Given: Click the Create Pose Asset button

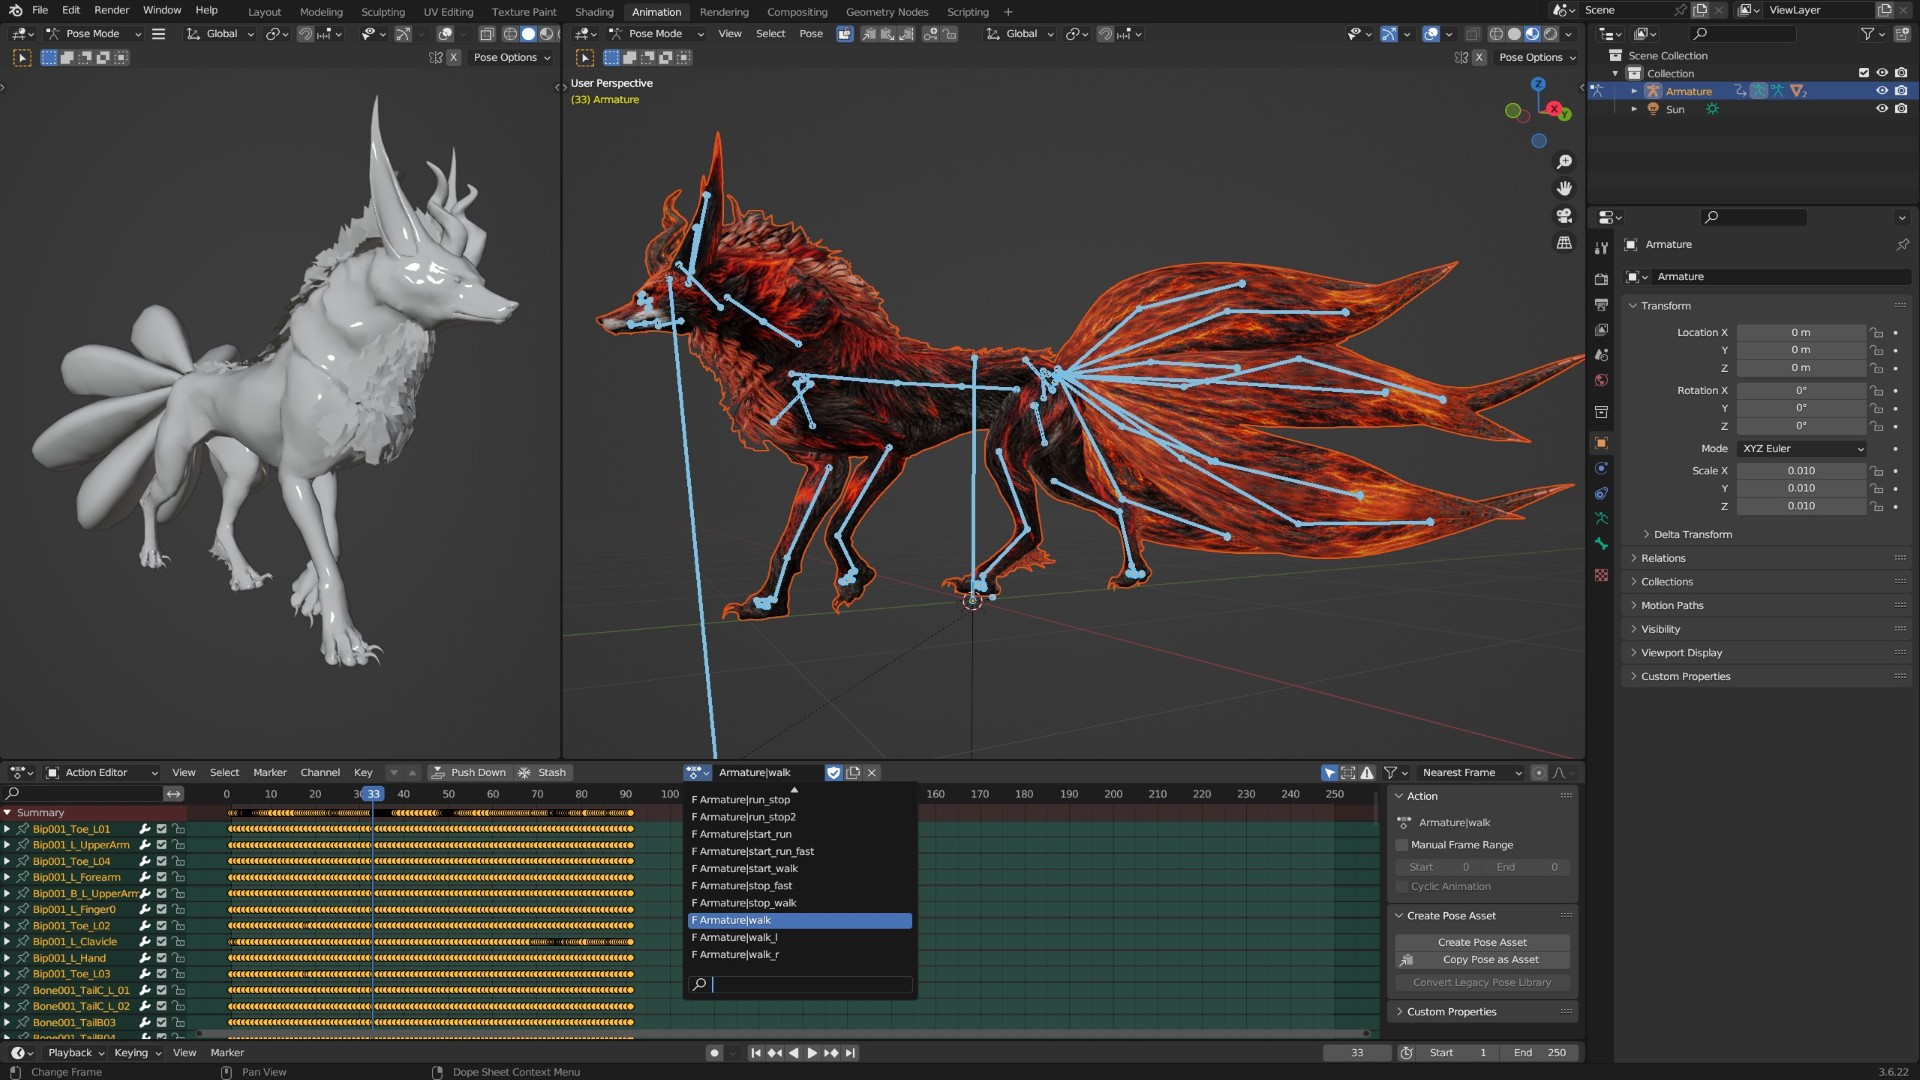Looking at the screenshot, I should tap(1482, 943).
